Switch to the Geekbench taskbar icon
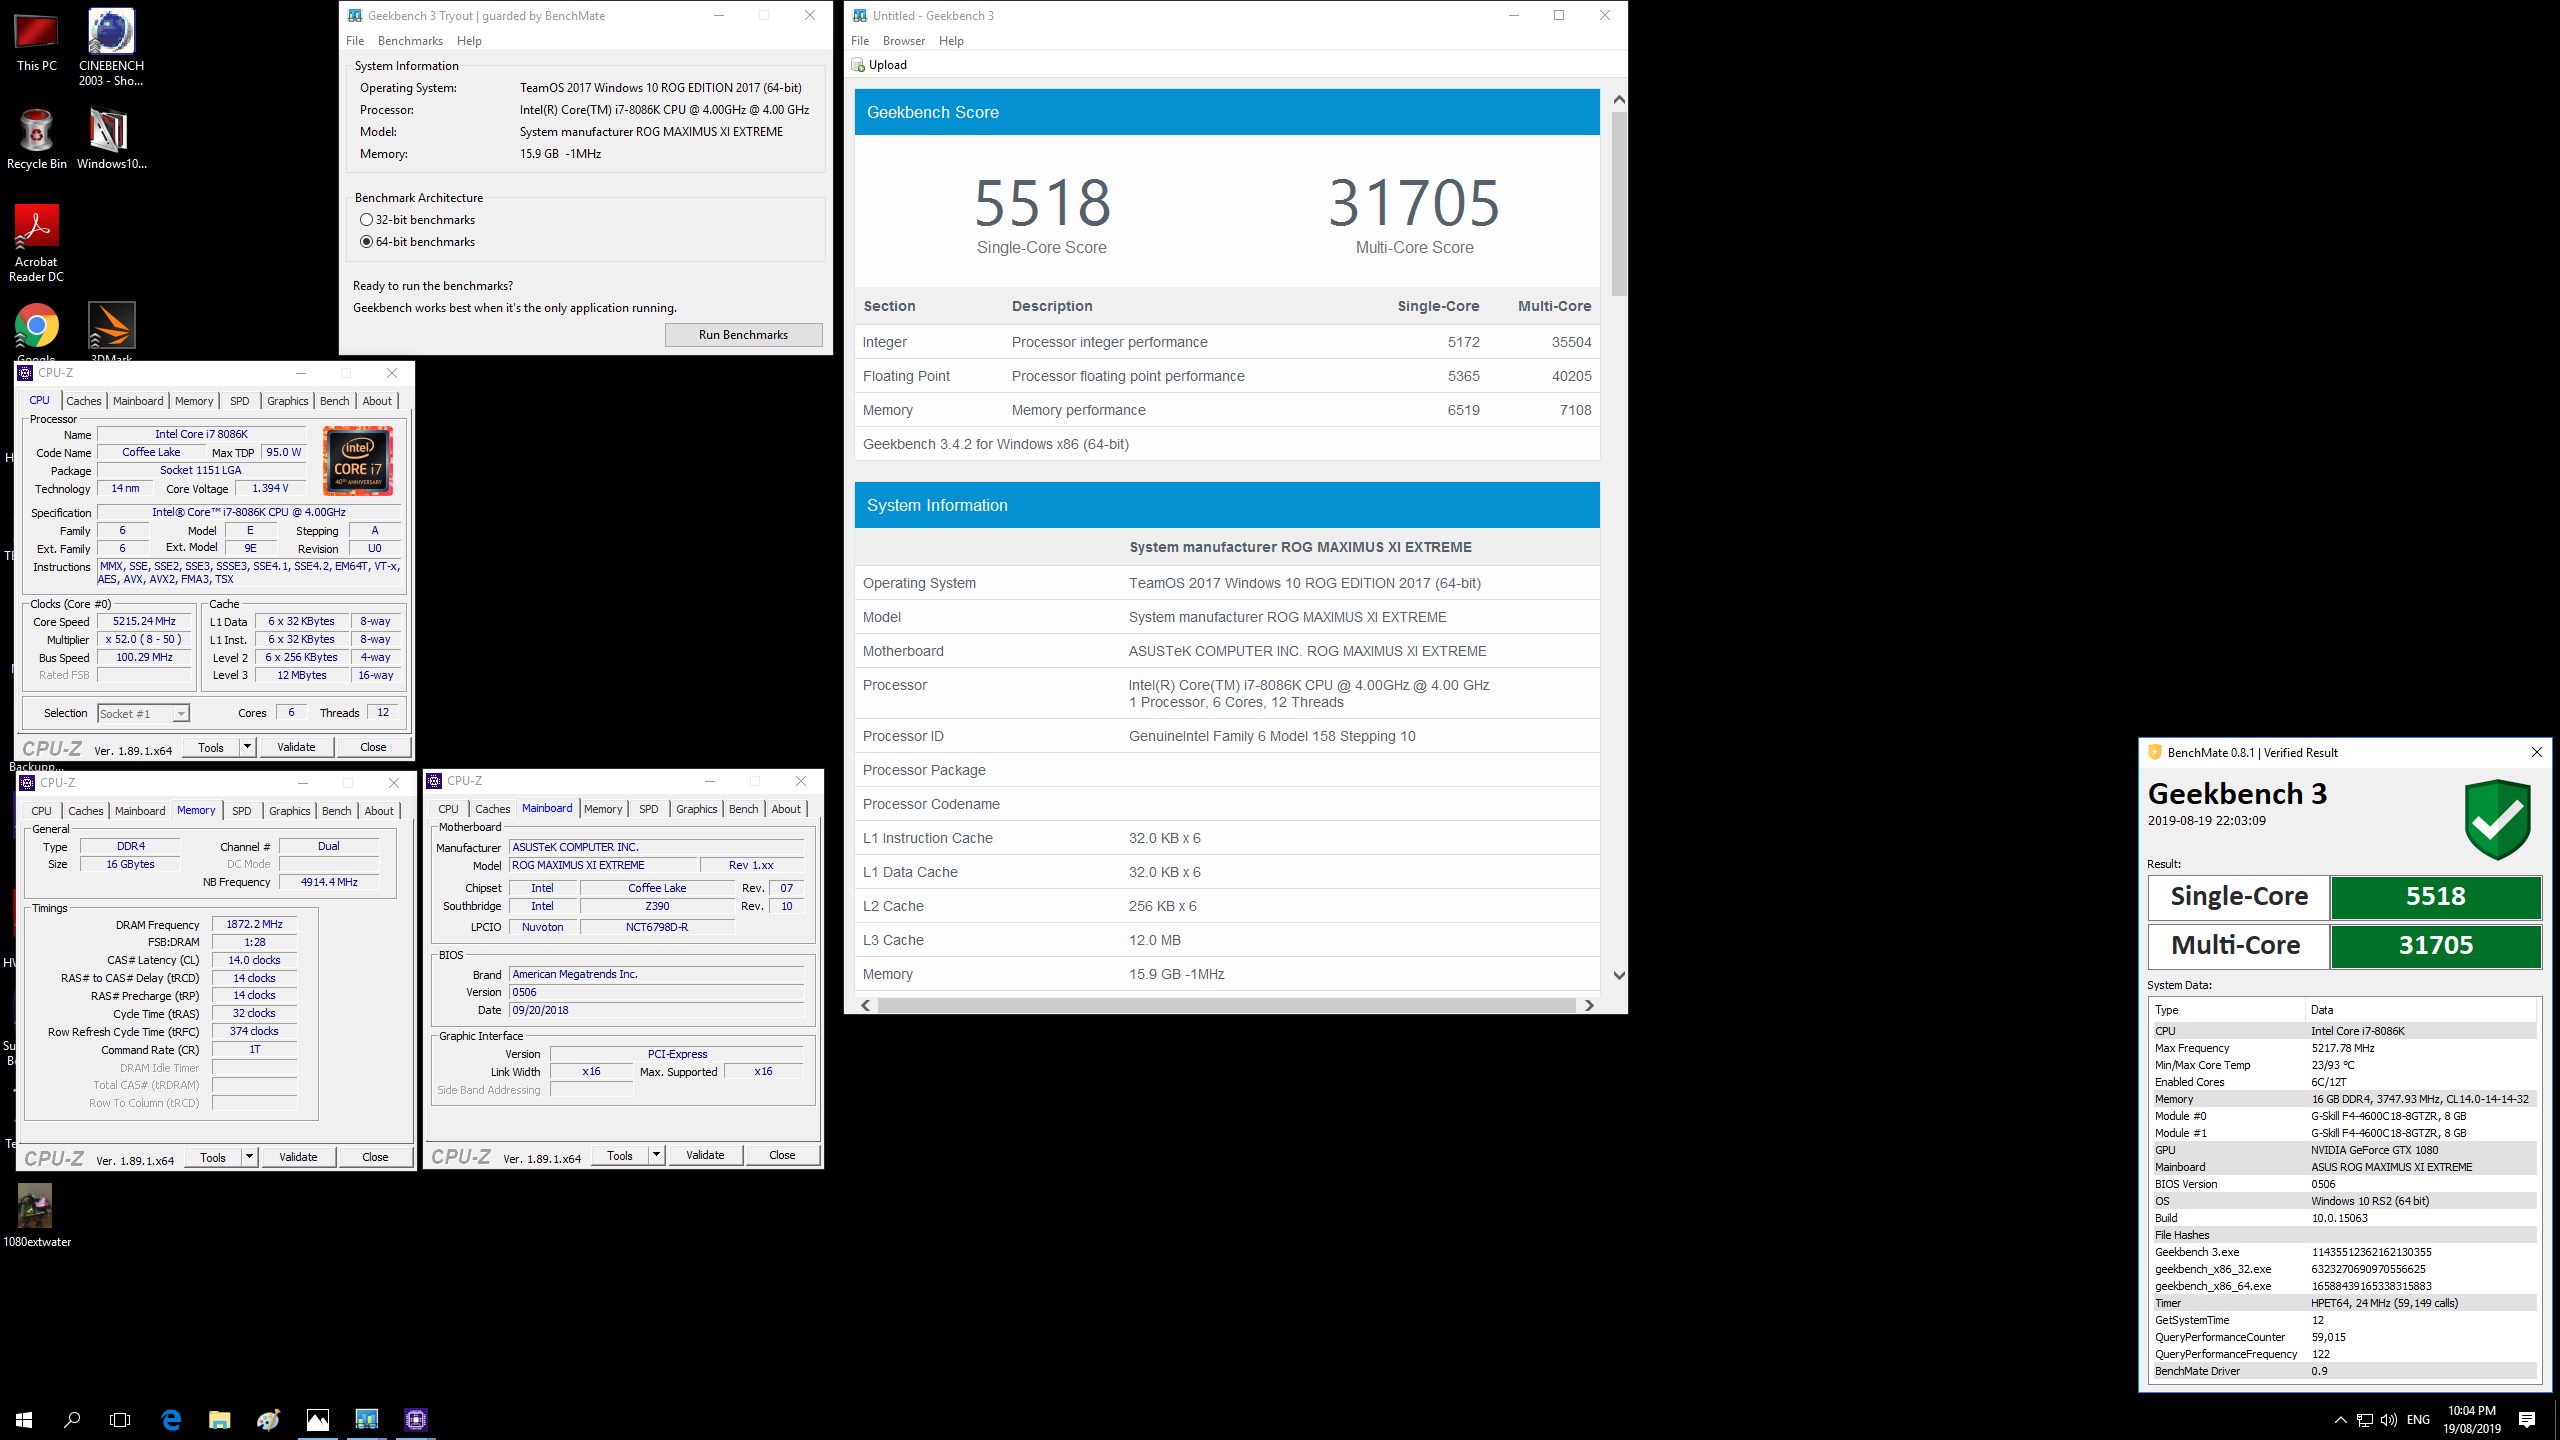Image resolution: width=2560 pixels, height=1440 pixels. click(x=366, y=1419)
